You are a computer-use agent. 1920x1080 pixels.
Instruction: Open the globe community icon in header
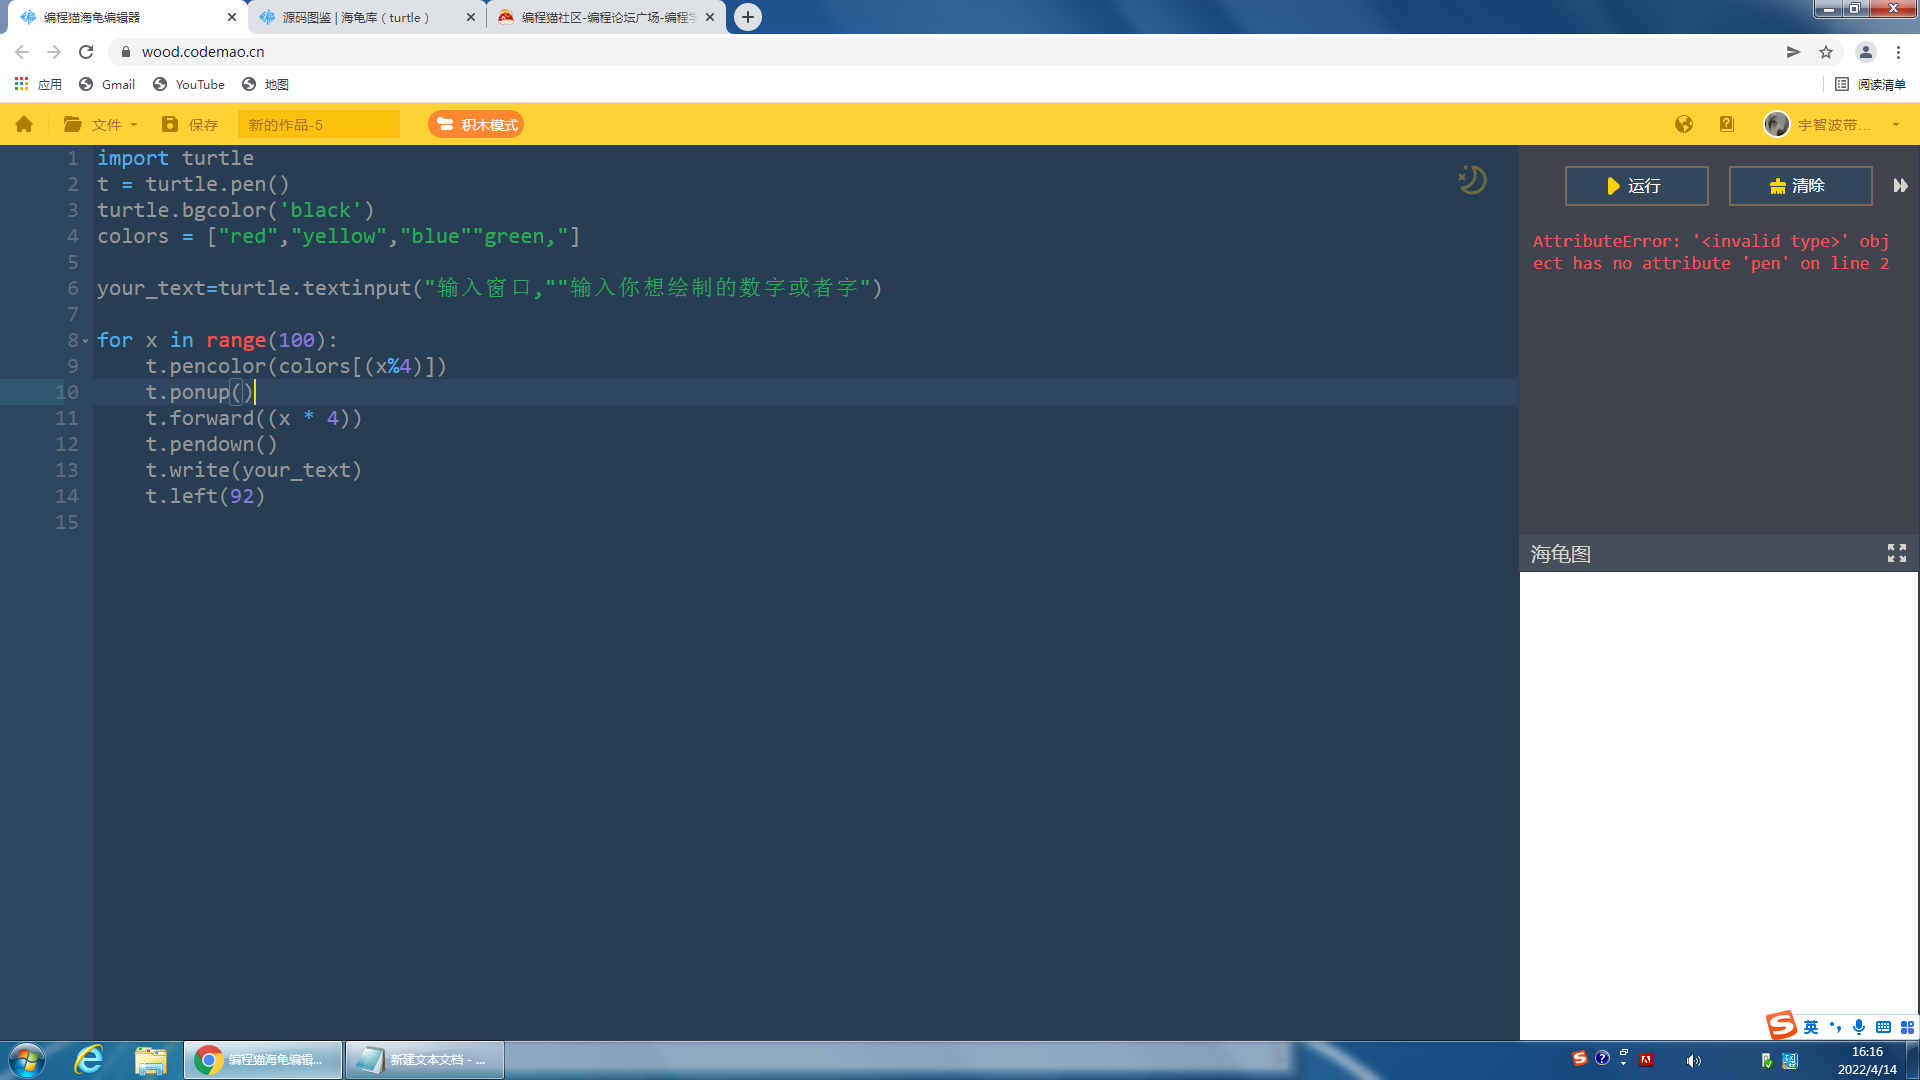(1684, 124)
